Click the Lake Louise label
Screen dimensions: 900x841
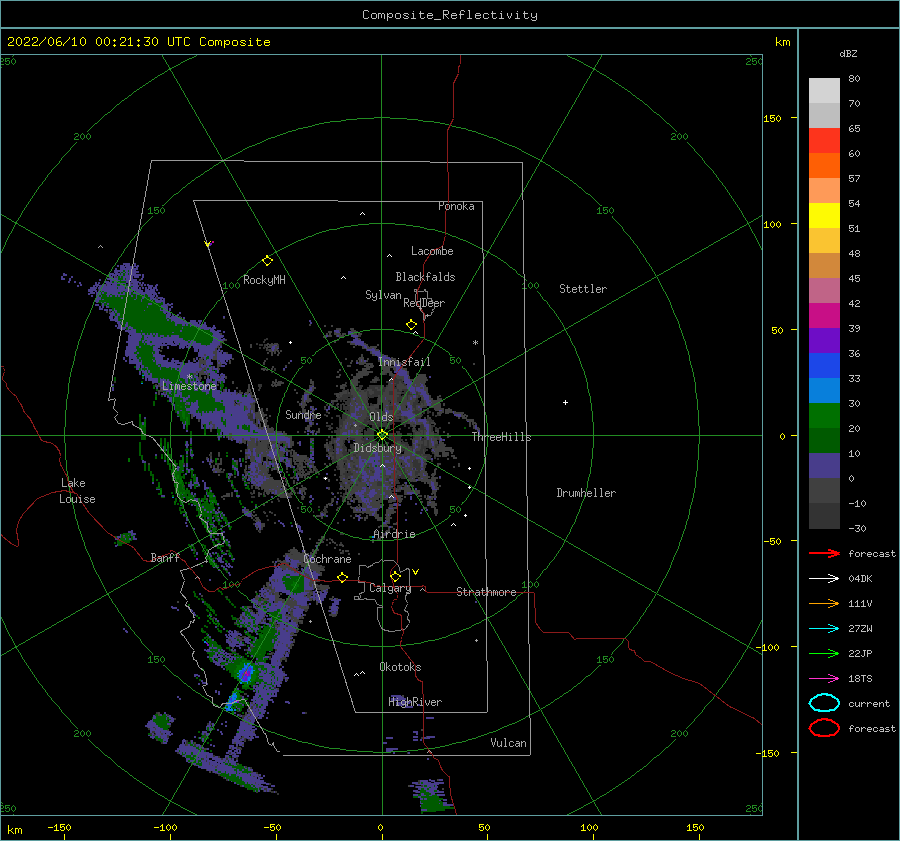click(x=77, y=491)
